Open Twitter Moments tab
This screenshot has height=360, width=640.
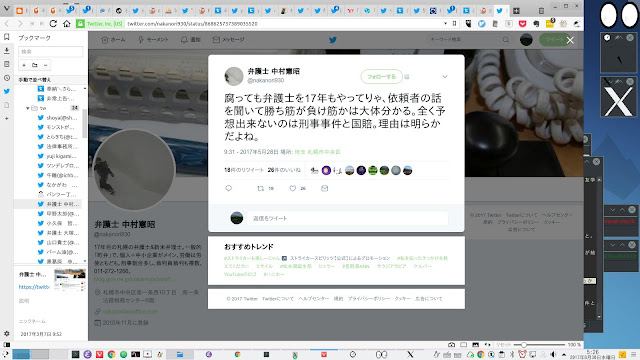coord(153,40)
